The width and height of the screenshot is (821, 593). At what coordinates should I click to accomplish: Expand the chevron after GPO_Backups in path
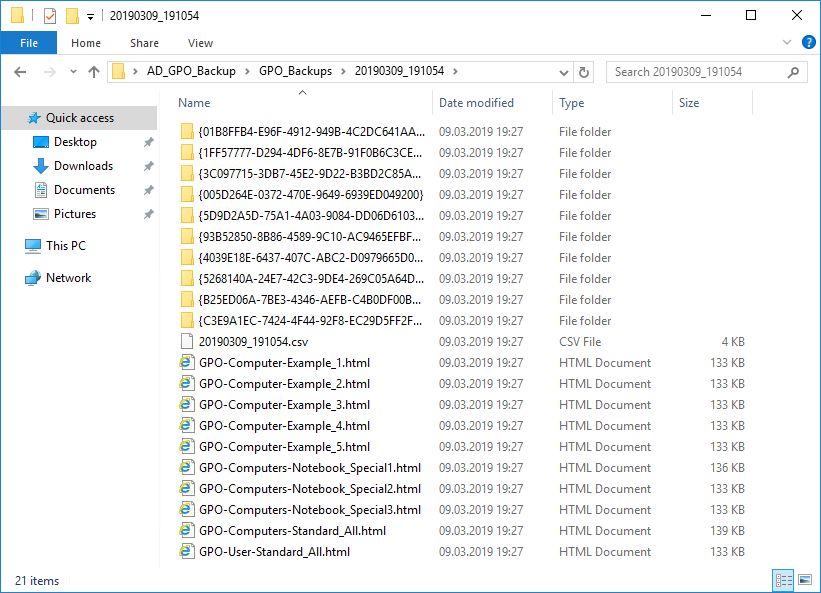[x=343, y=71]
